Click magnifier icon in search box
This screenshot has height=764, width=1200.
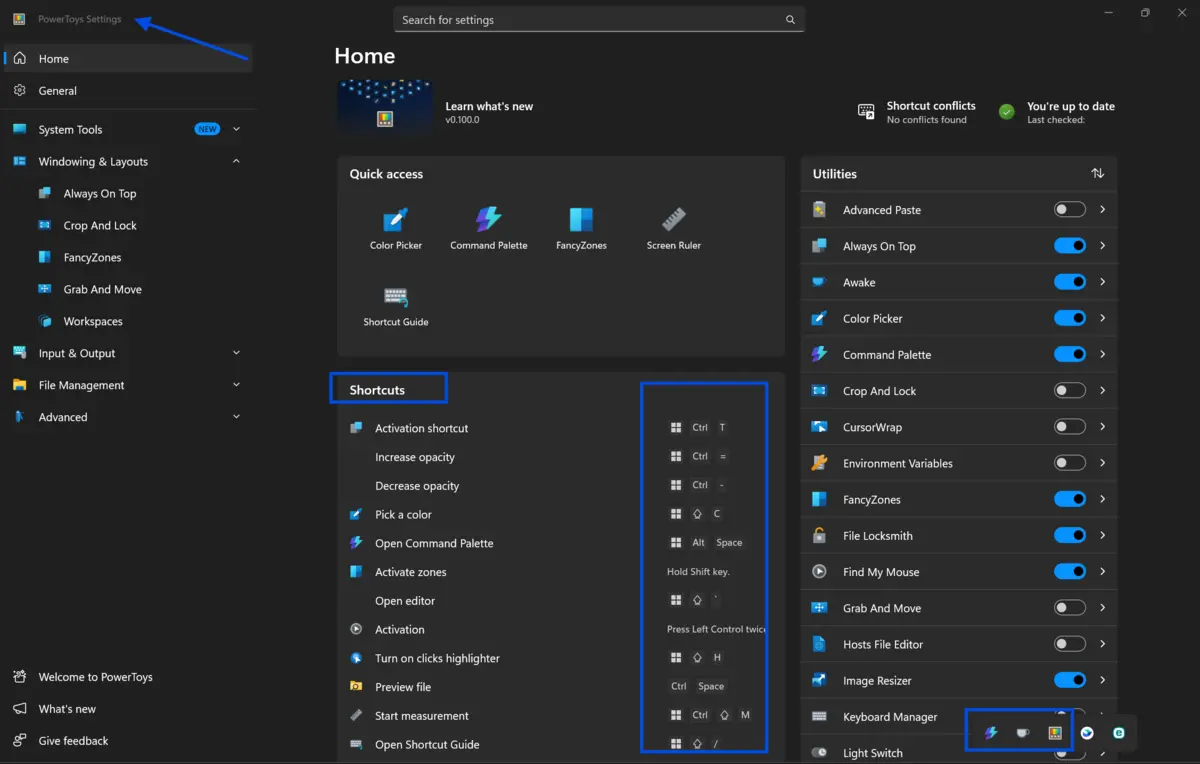coord(790,20)
